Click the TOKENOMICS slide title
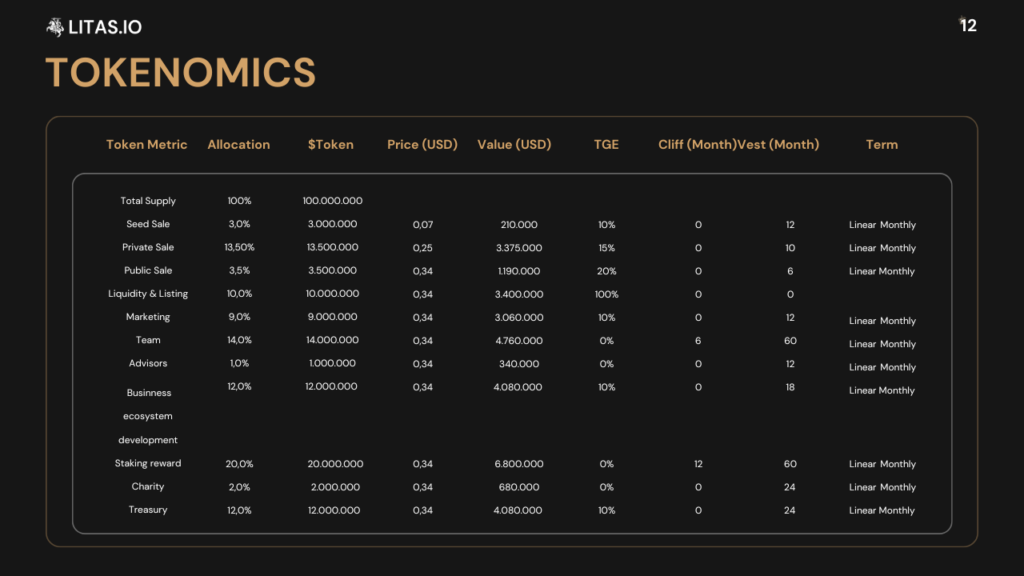The height and width of the screenshot is (576, 1024). 180,73
